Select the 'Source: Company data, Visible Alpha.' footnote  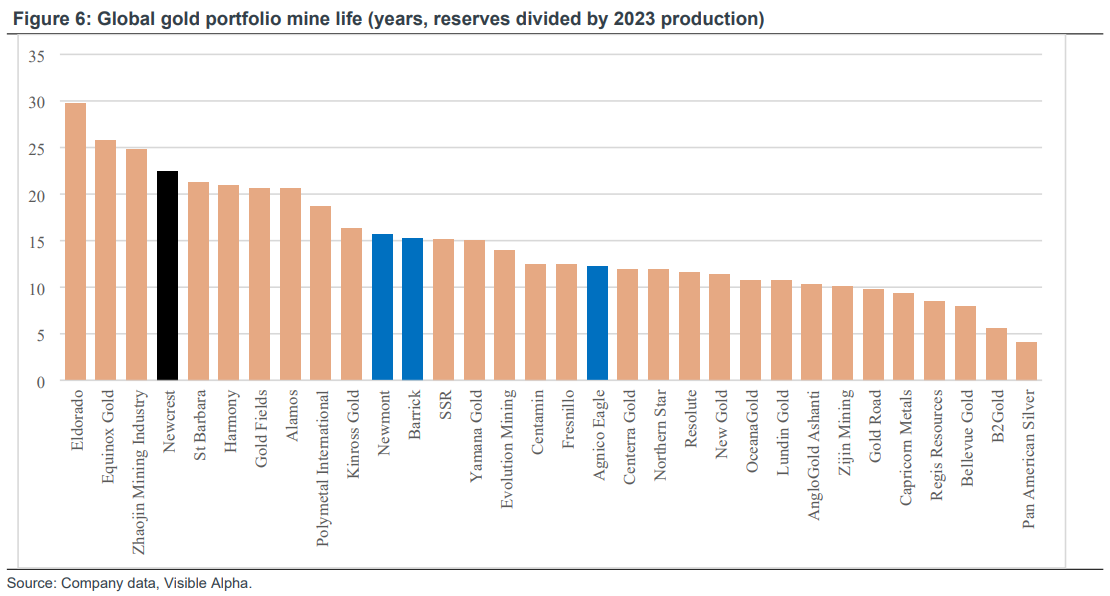130,583
